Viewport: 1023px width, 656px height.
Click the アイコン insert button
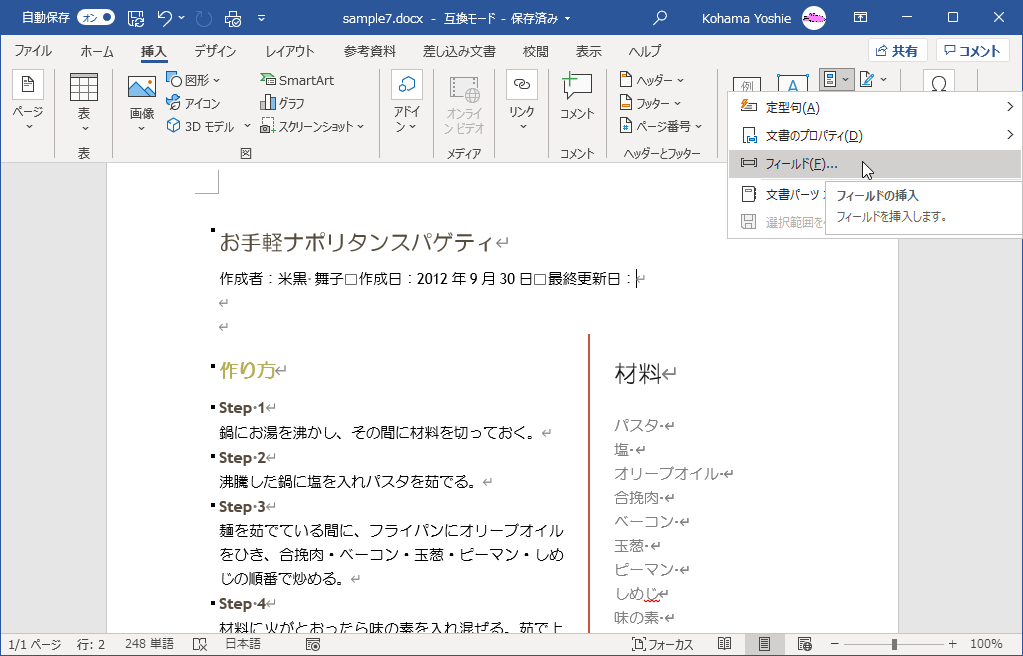click(x=193, y=103)
